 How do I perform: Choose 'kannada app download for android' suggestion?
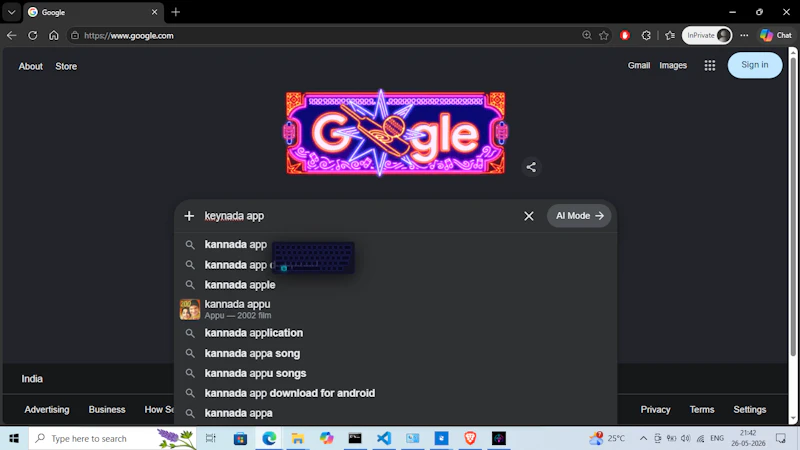coord(395,393)
